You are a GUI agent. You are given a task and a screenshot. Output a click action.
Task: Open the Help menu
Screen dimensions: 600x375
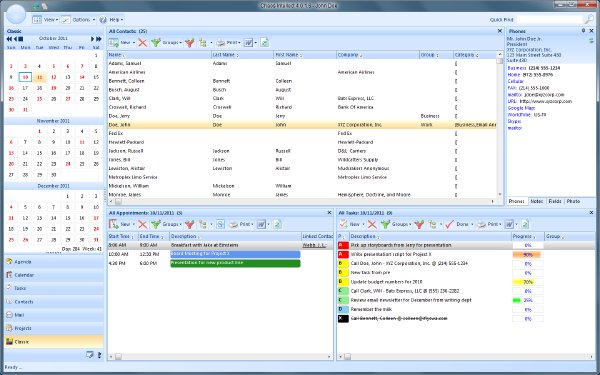111,20
